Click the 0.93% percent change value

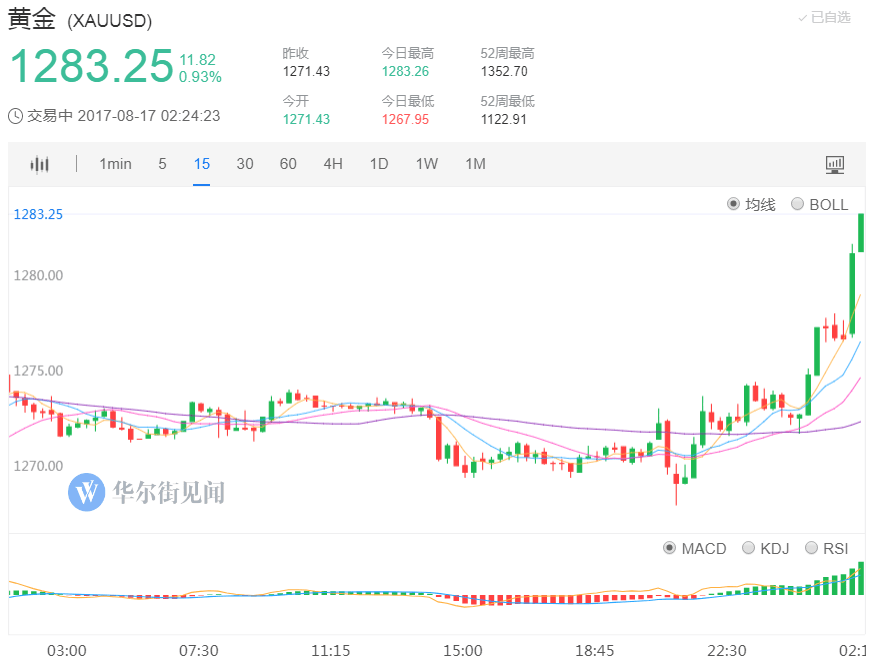200,77
